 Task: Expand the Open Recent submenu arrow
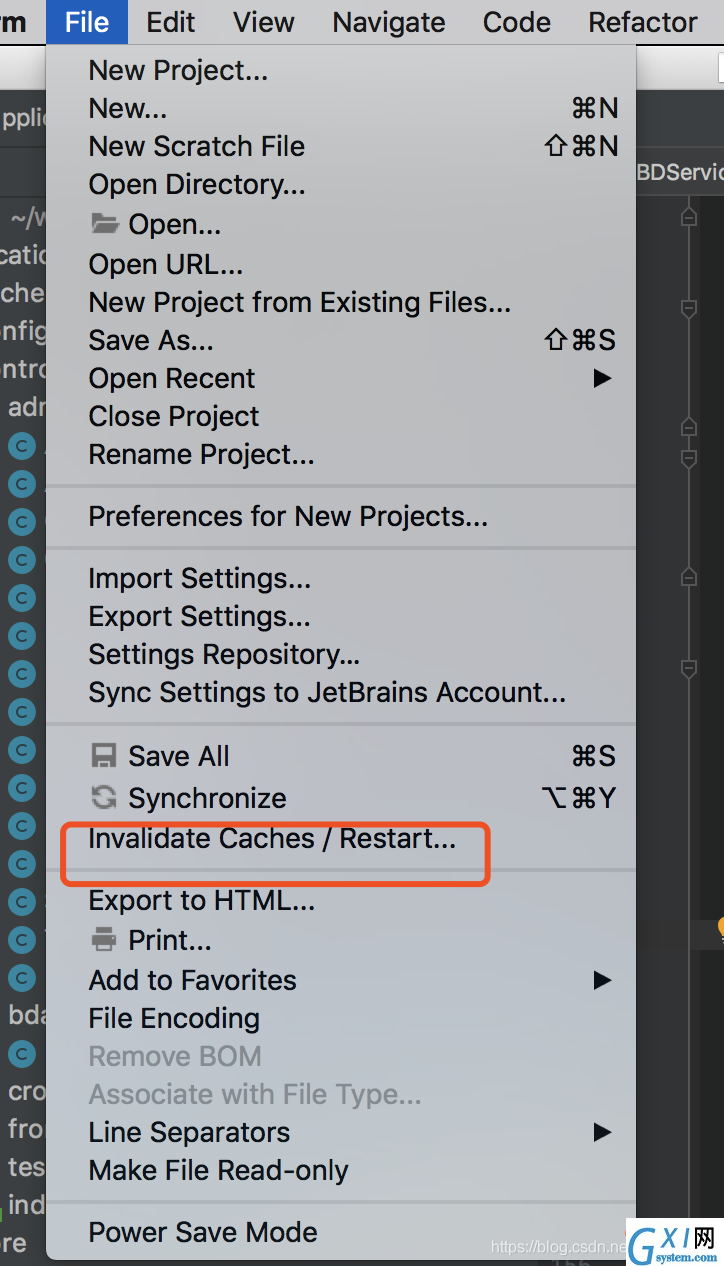coord(602,378)
